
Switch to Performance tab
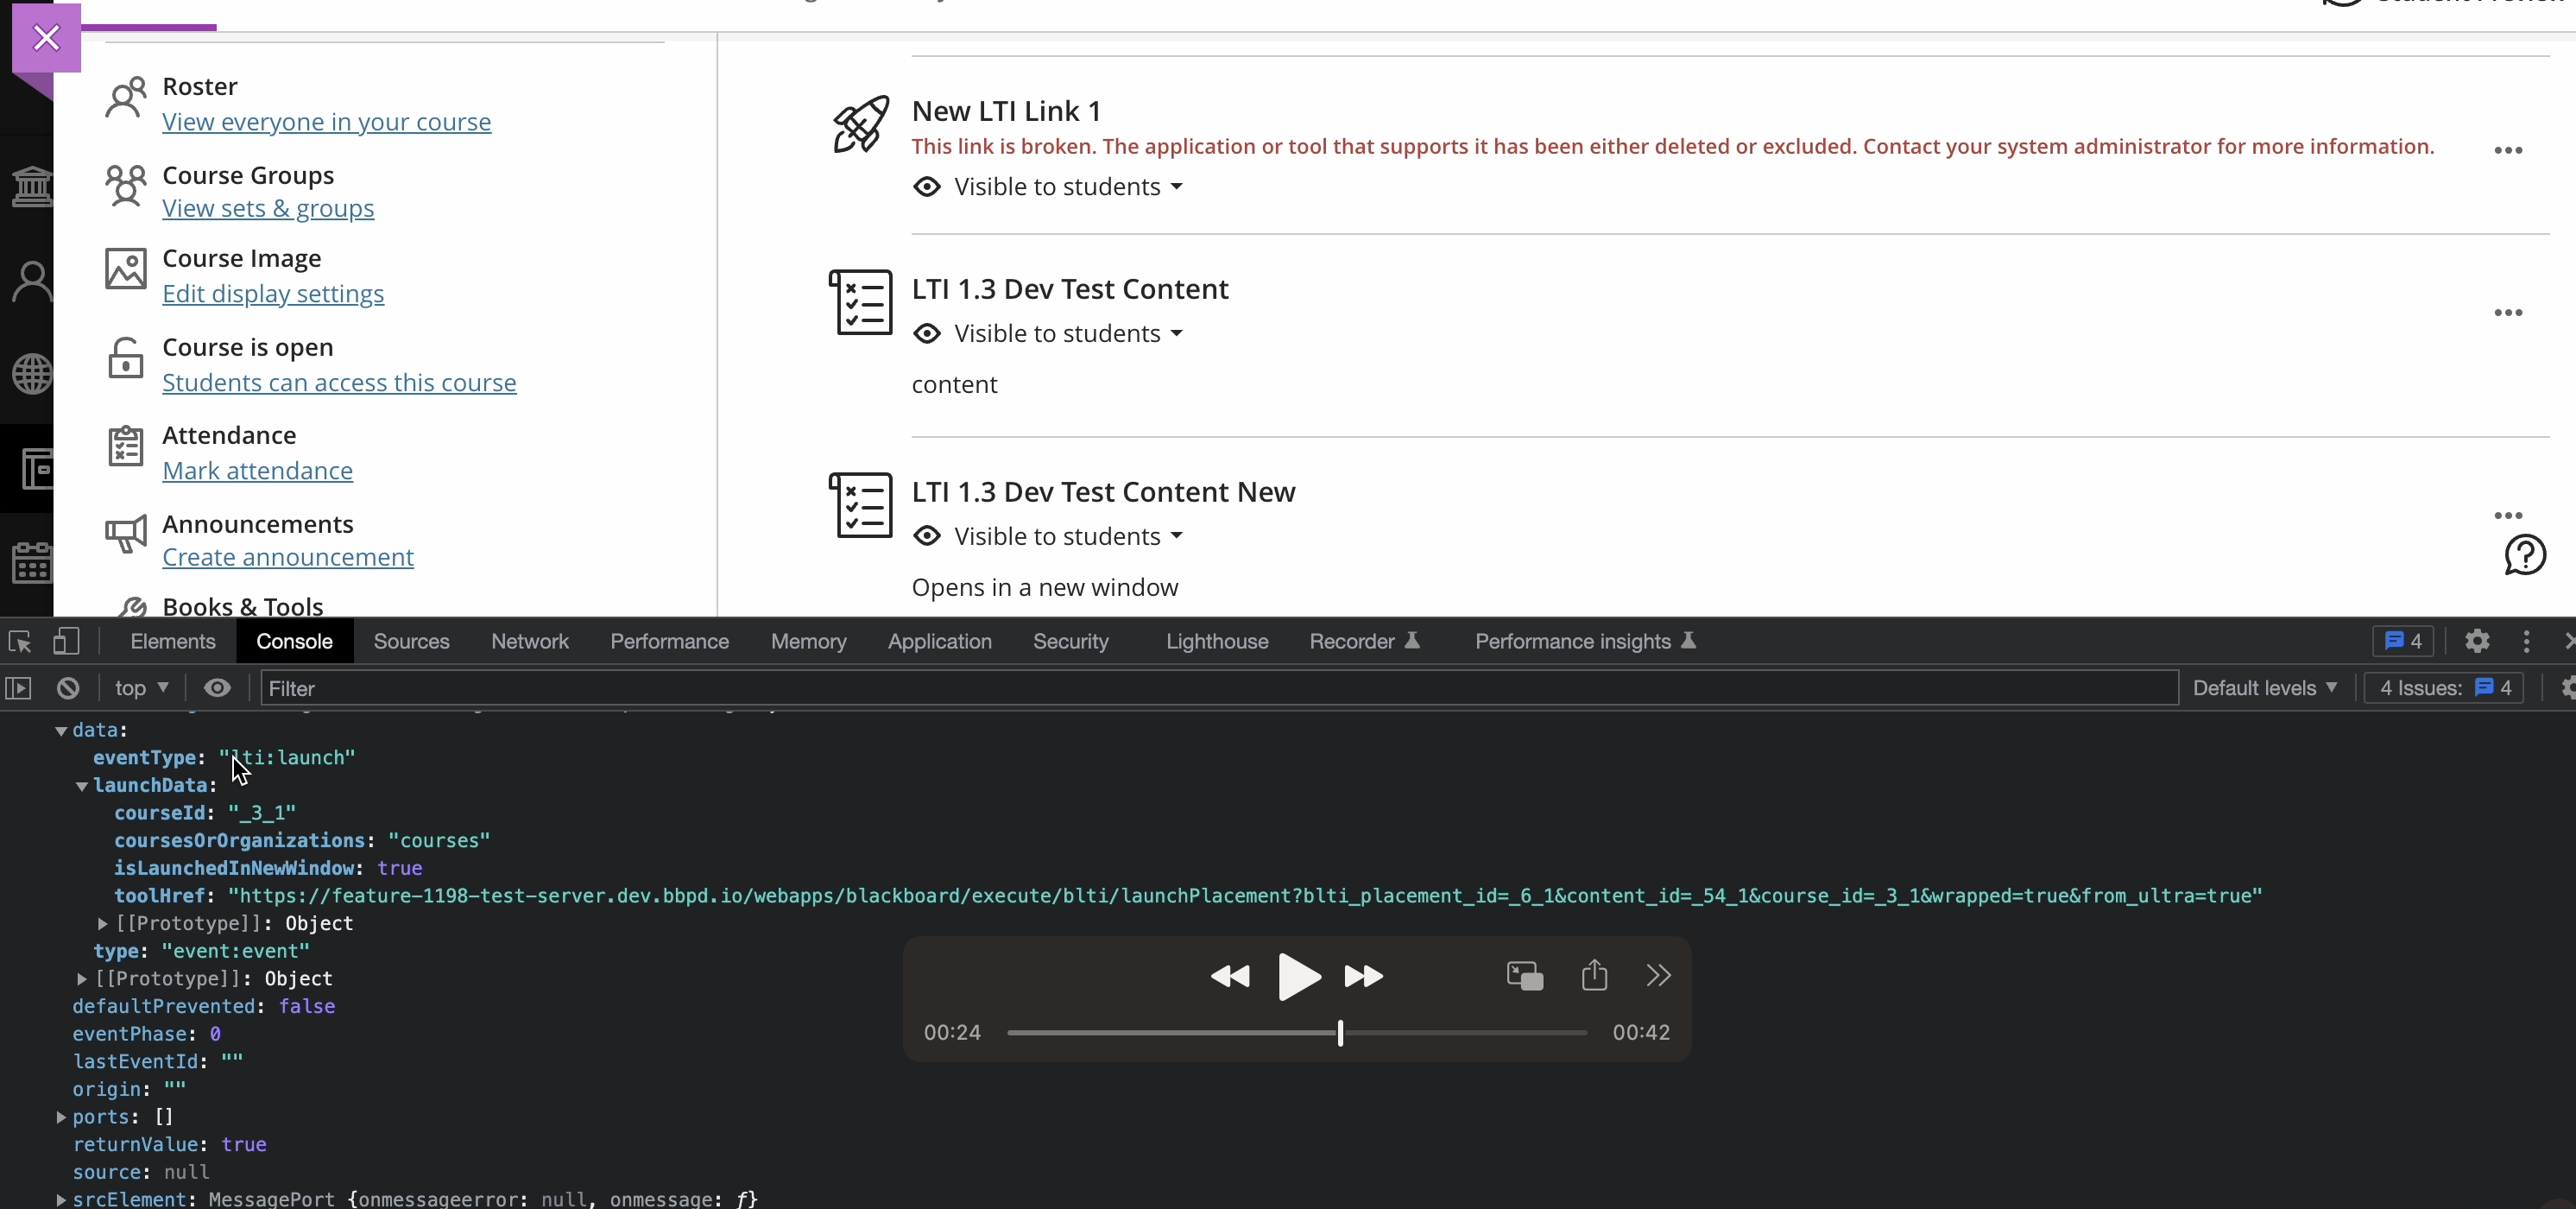(669, 641)
